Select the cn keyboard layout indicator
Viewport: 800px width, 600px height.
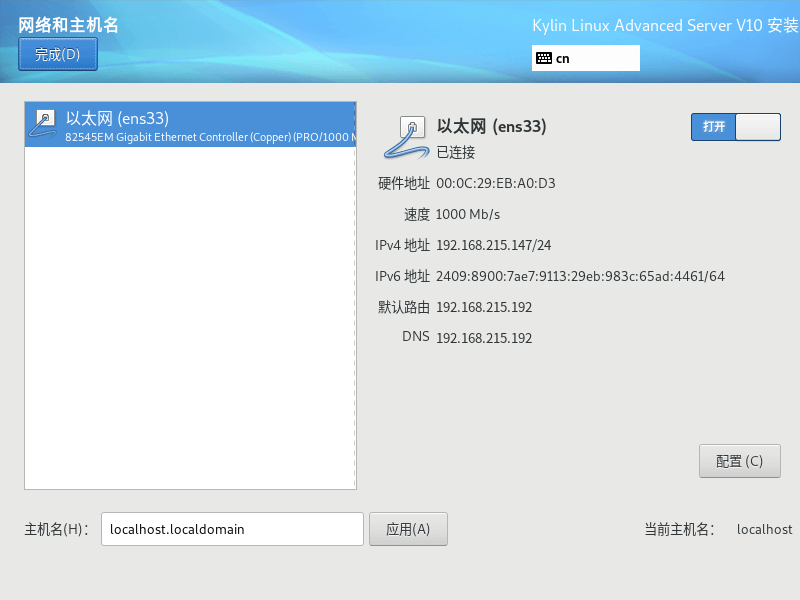585,58
